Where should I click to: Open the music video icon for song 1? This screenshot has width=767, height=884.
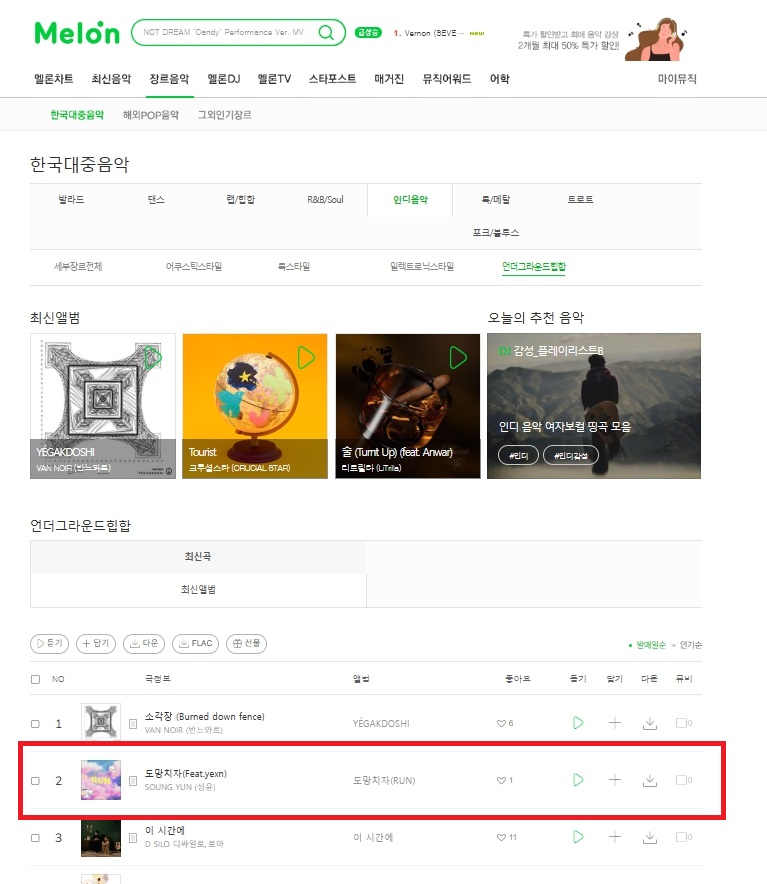[684, 723]
